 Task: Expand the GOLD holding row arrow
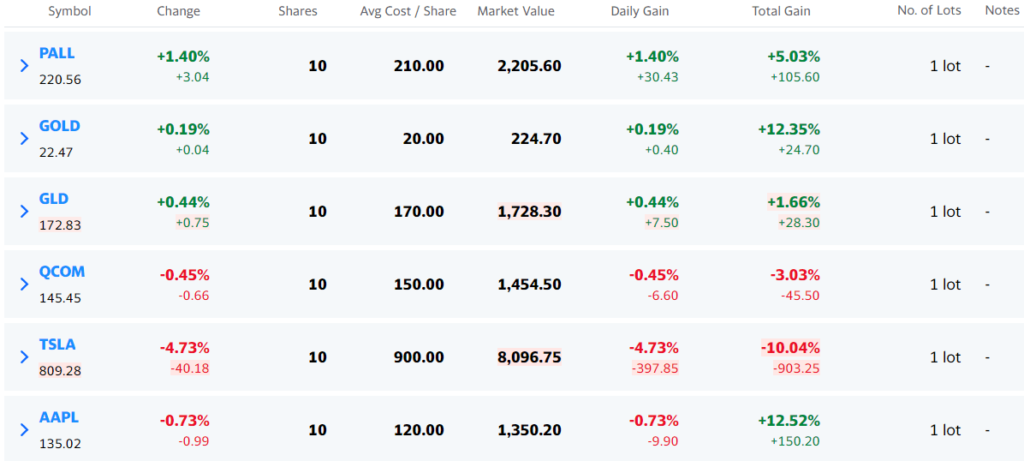coord(25,139)
